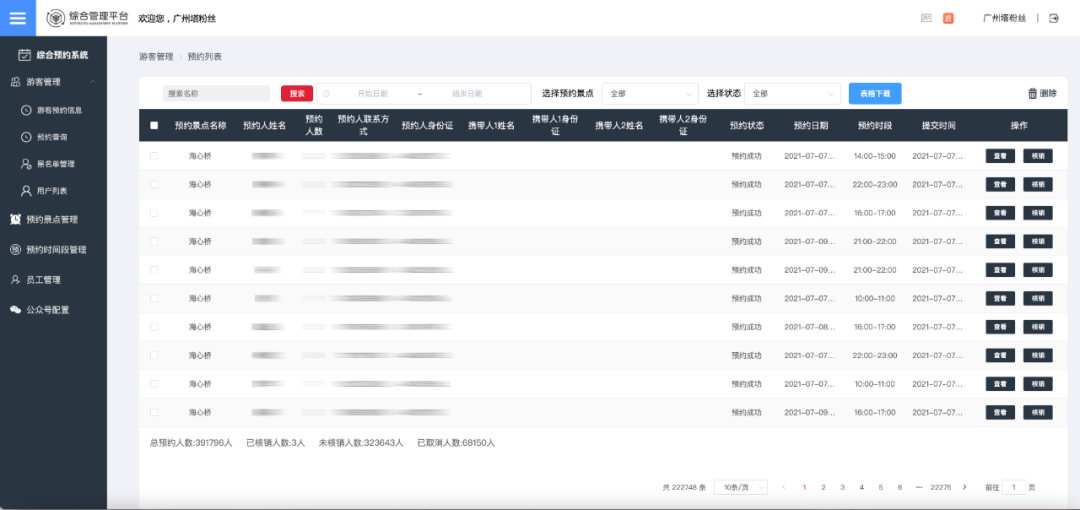Image resolution: width=1080 pixels, height=510 pixels.
Task: Open 预约时间段管理 via its round icon
Action: 15,249
